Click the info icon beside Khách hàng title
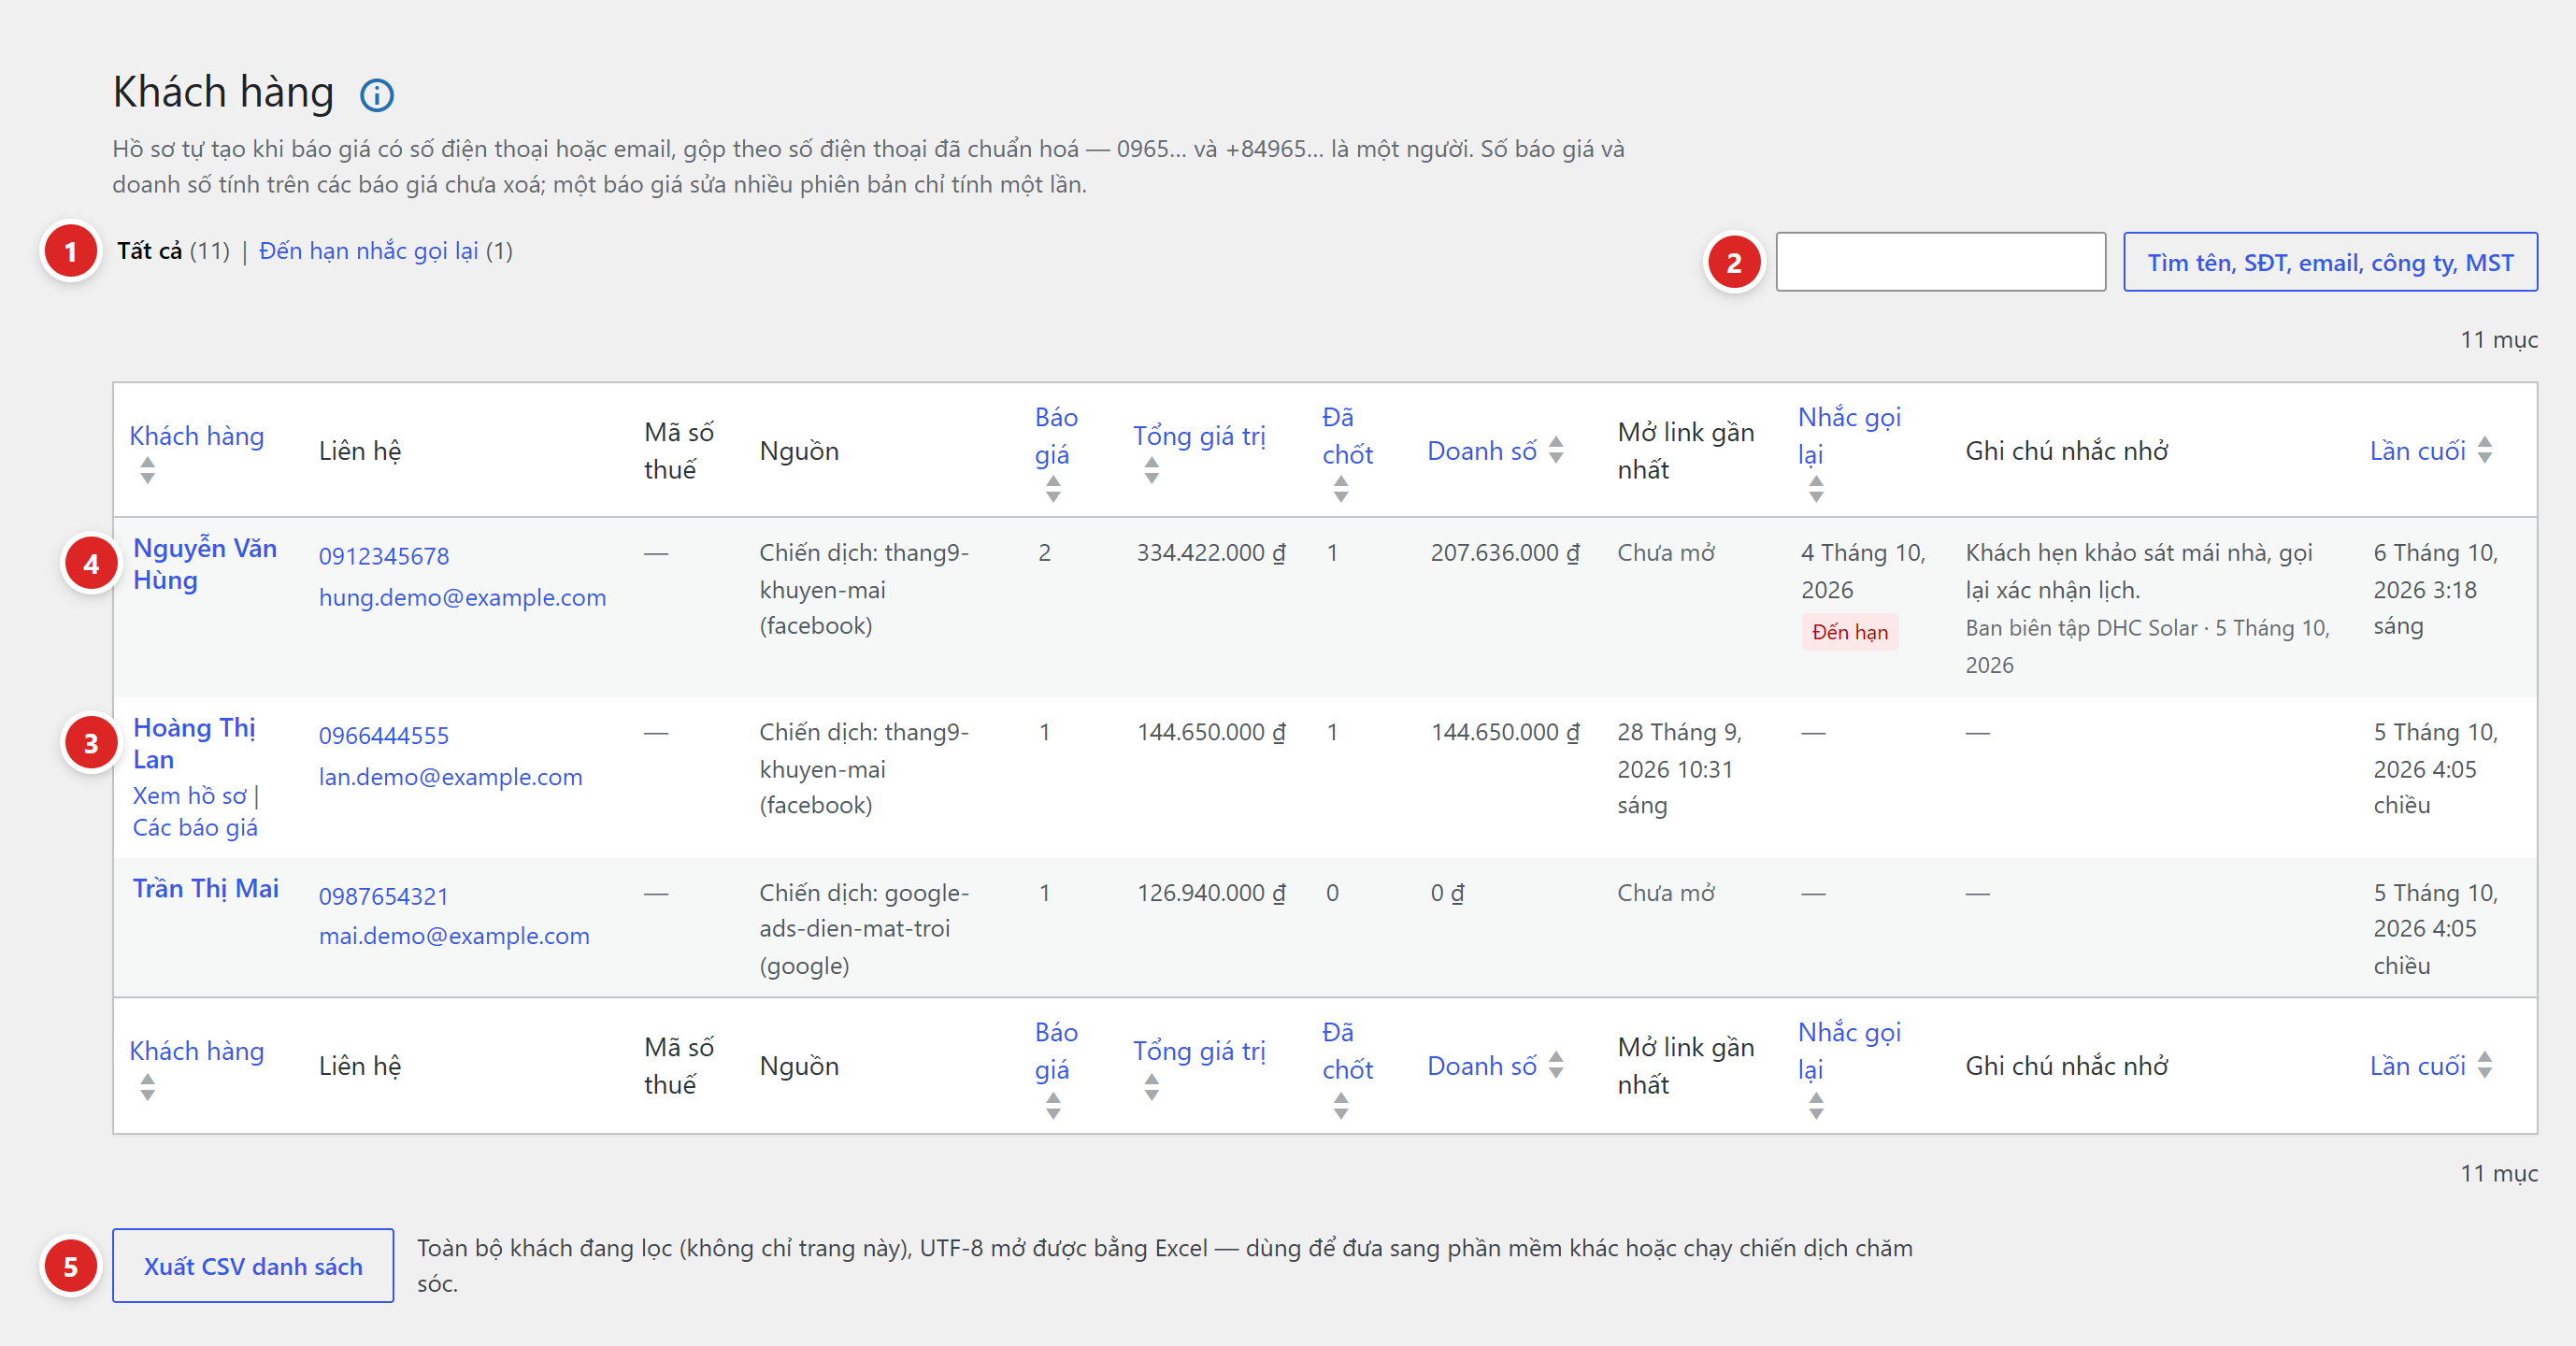This screenshot has width=2576, height=1346. coord(377,95)
